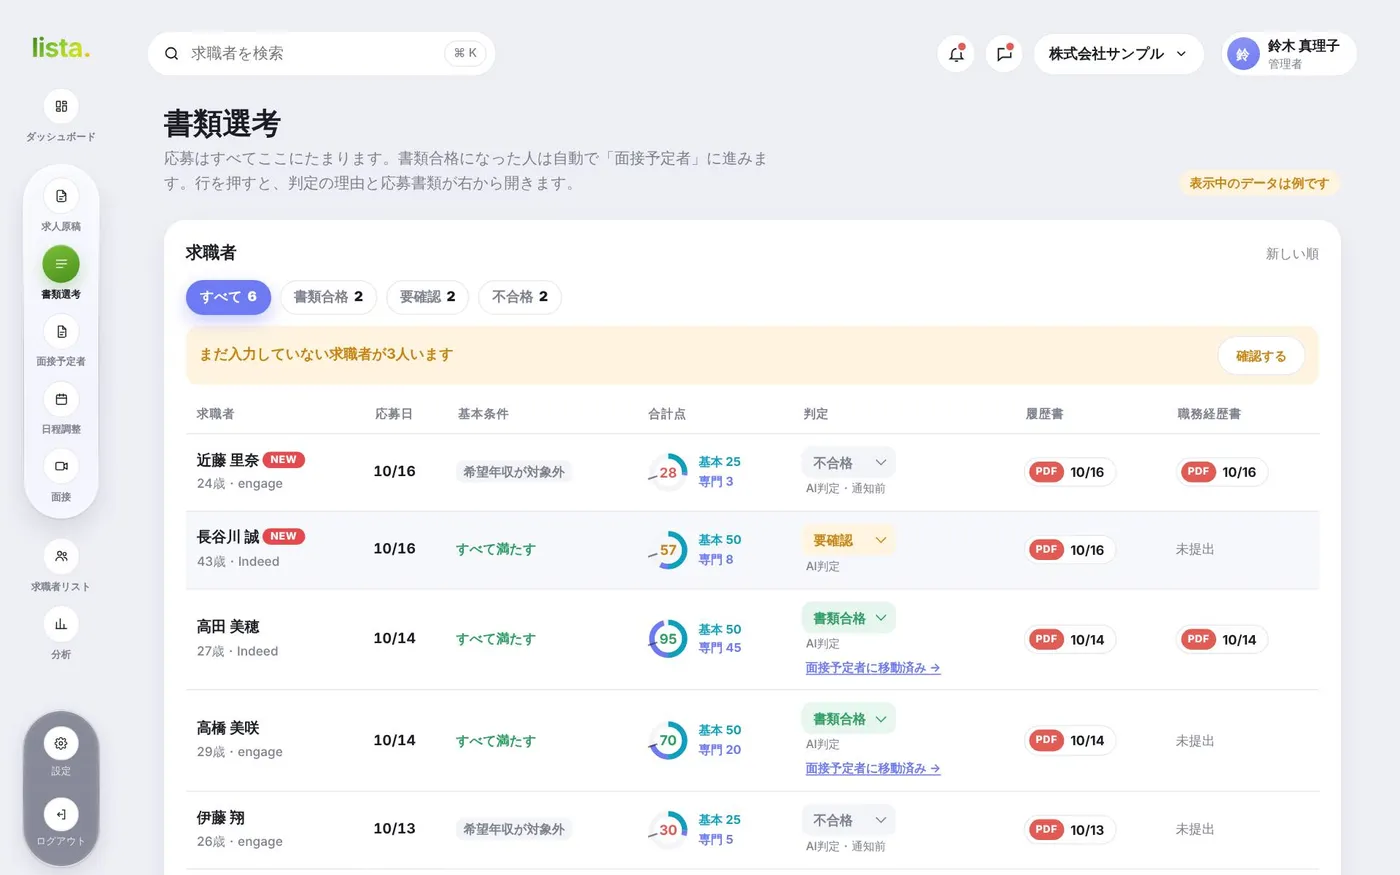The image size is (1400, 875).
Task: Open the messages chat icon
Action: click(x=1004, y=54)
